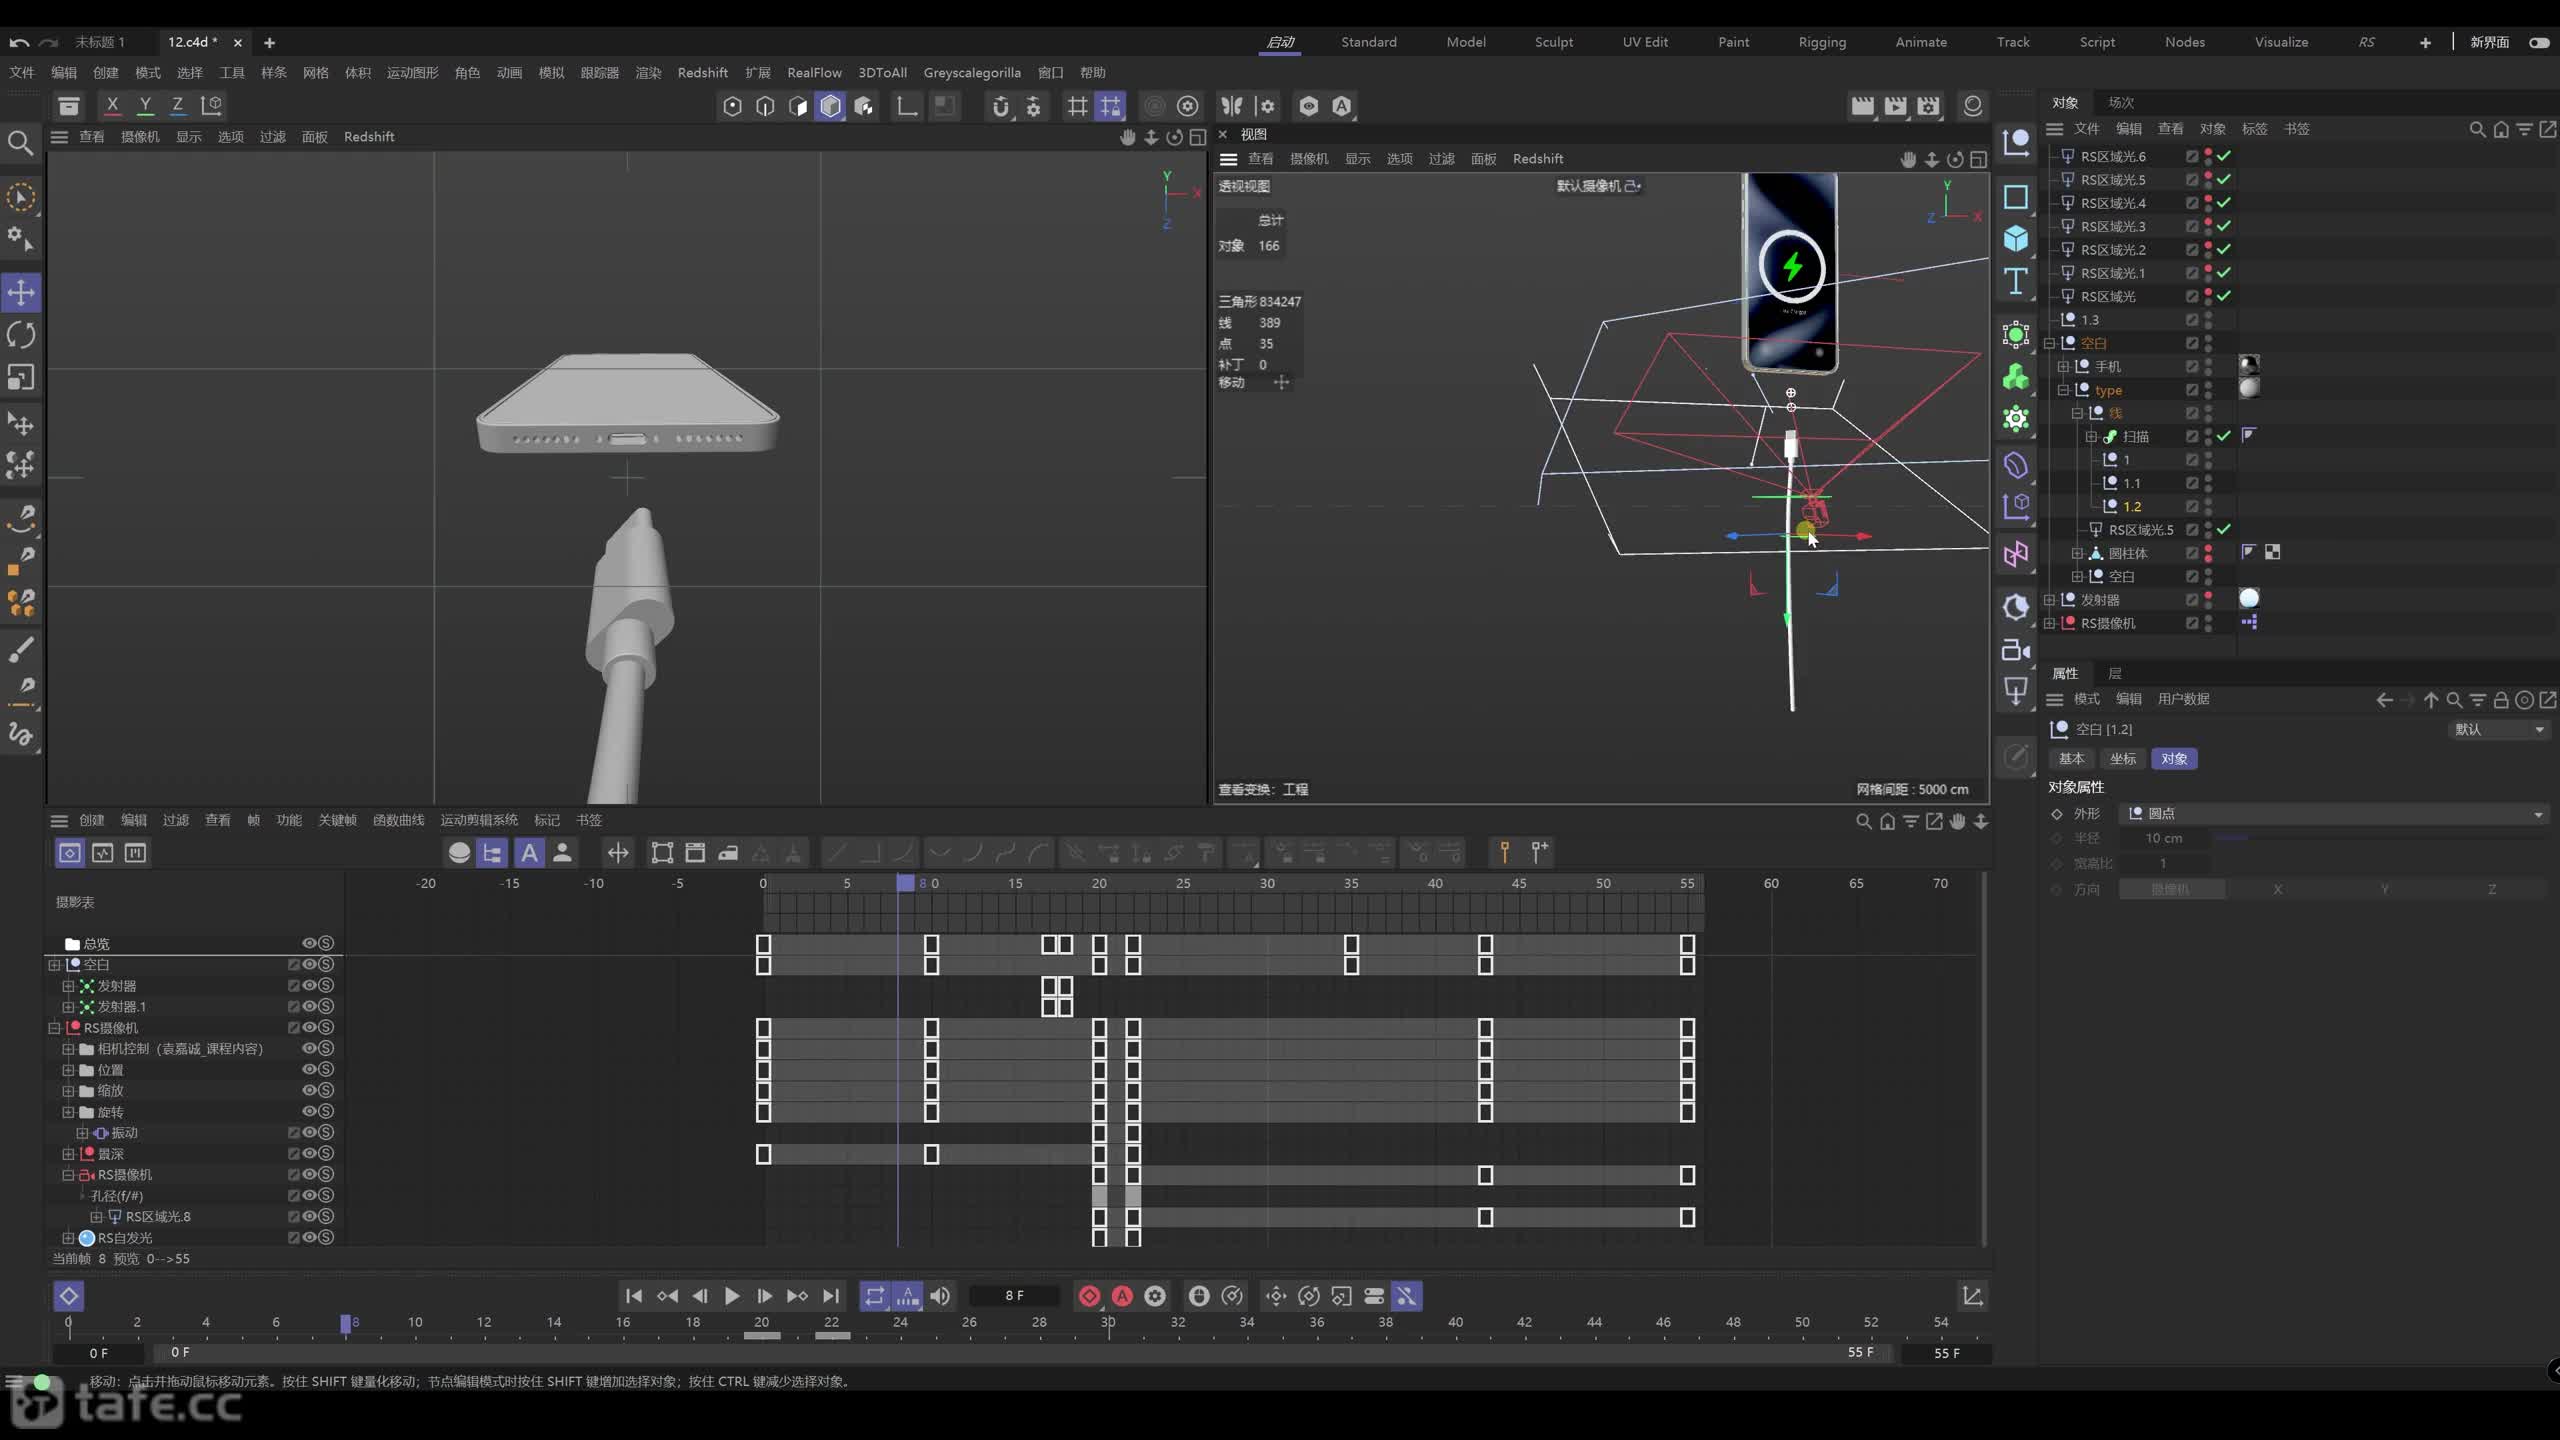Select the Move tool in left toolbar
The width and height of the screenshot is (2560, 1440).
coord(21,293)
